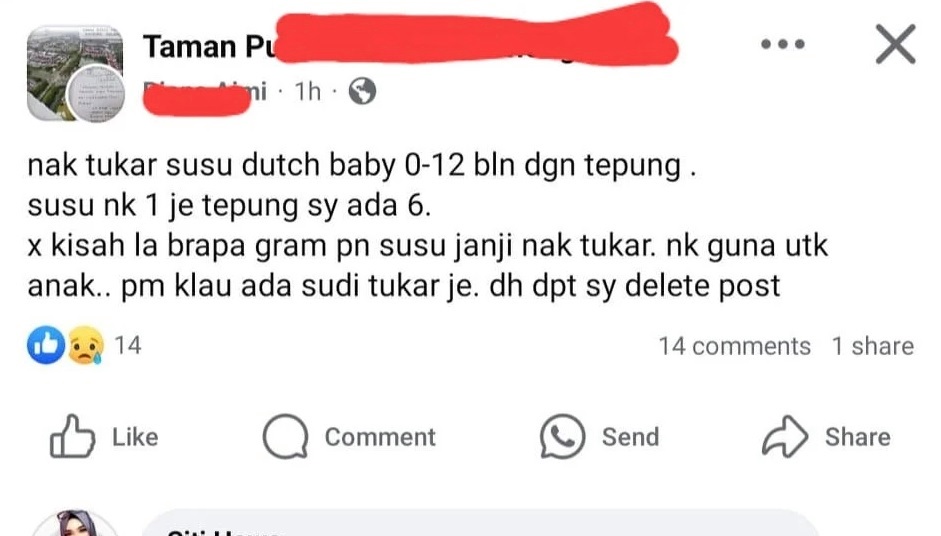Show who reacted via the 14 count
This screenshot has width=941, height=536.
(128, 345)
